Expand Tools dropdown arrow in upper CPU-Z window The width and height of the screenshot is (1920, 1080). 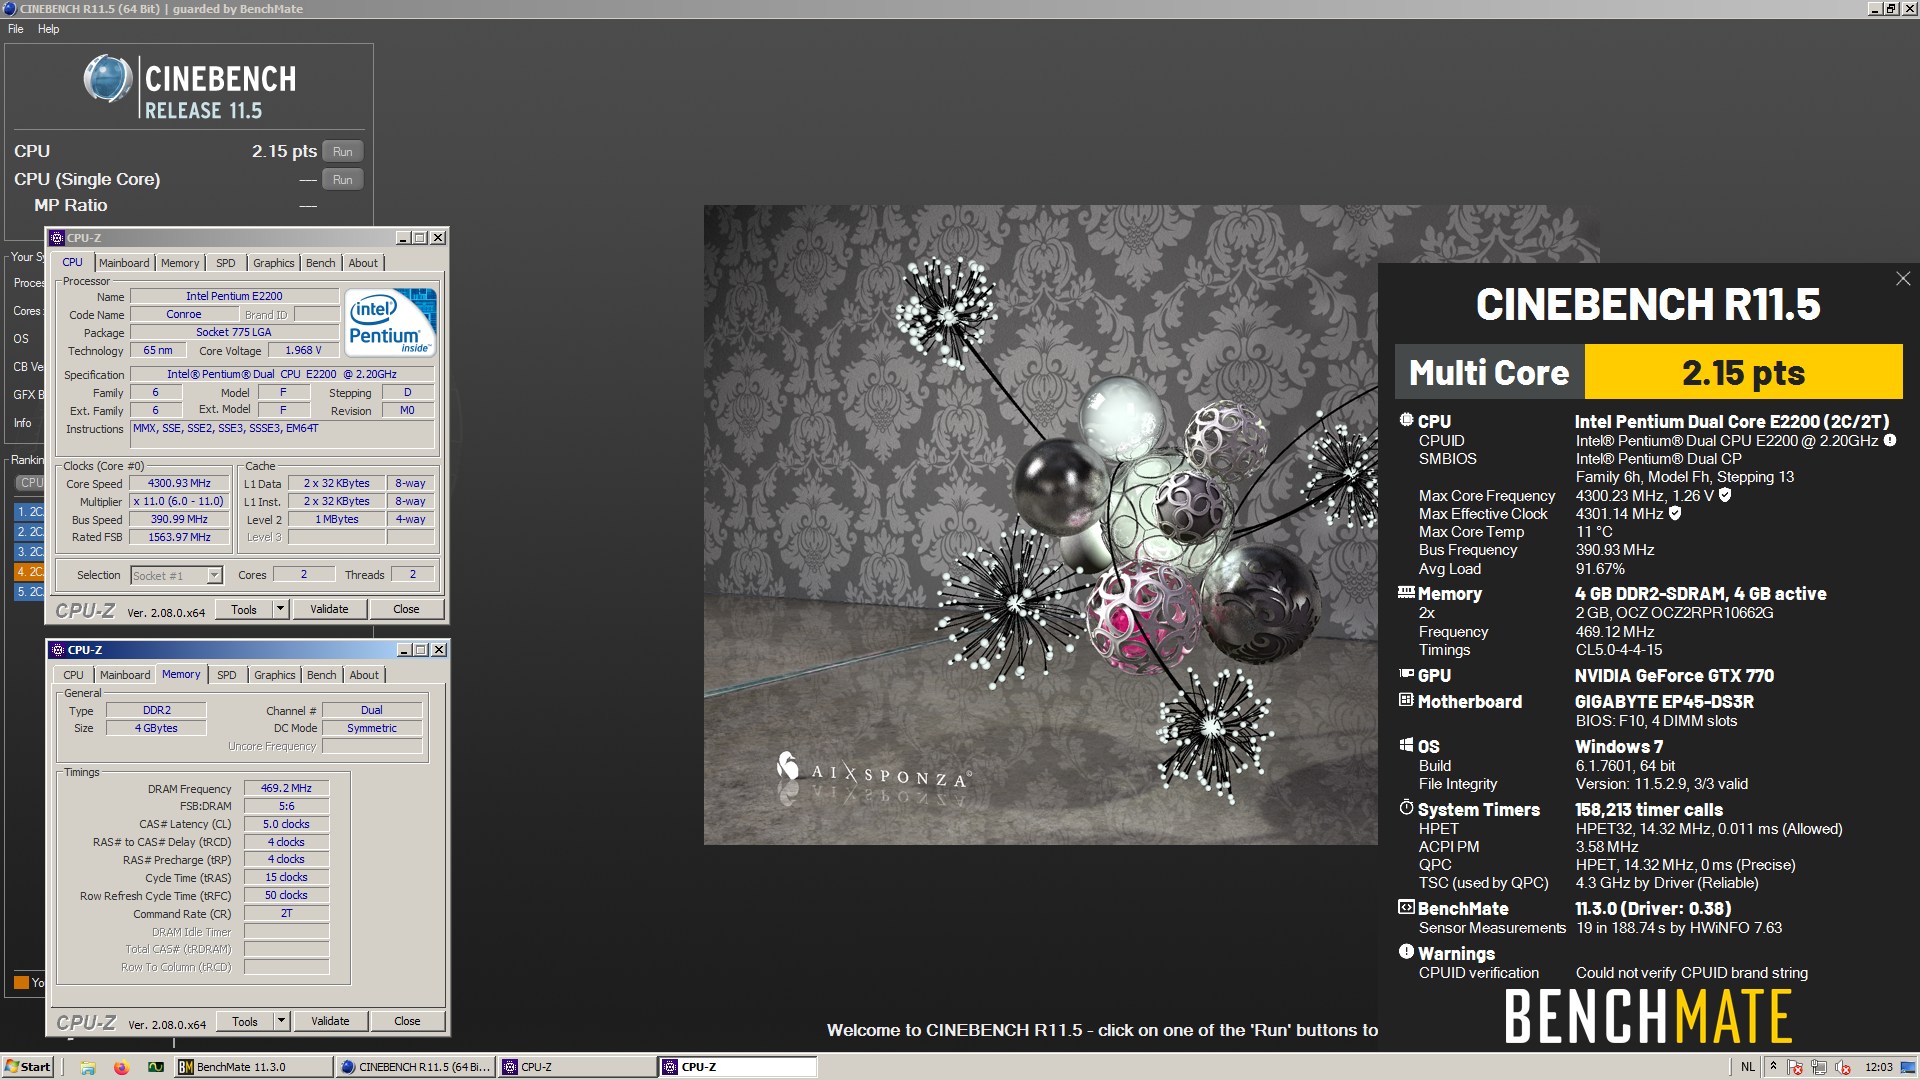[280, 609]
